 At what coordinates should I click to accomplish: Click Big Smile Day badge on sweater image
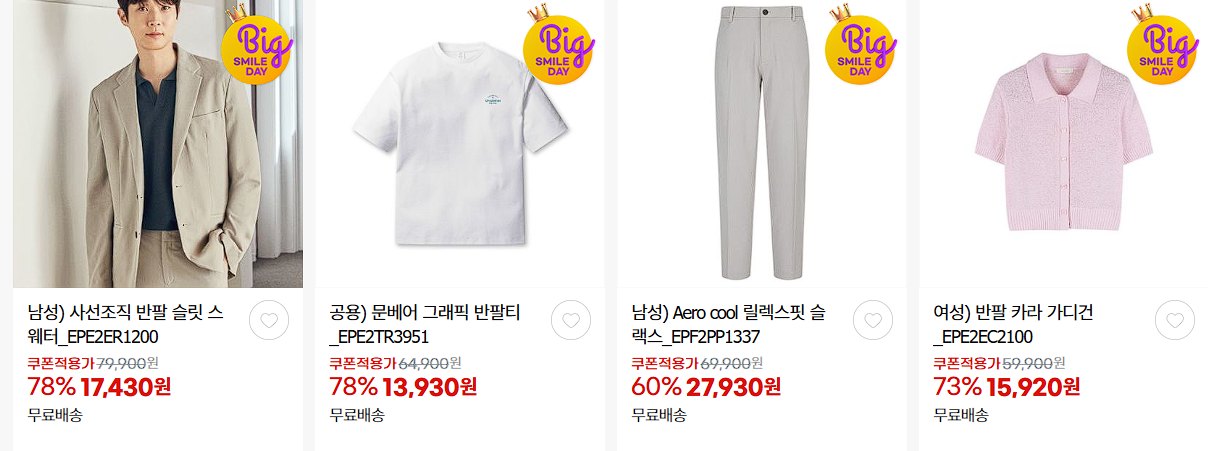[255, 46]
